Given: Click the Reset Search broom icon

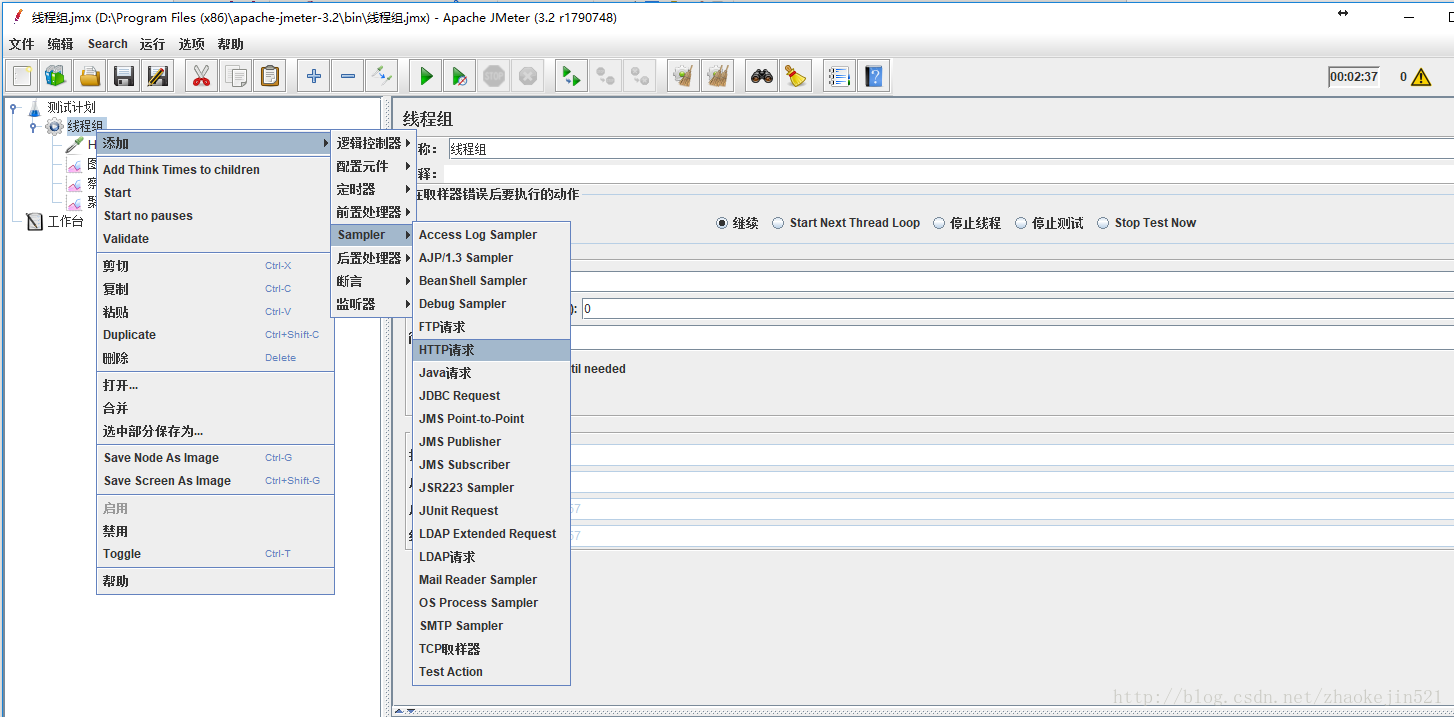Looking at the screenshot, I should [796, 76].
